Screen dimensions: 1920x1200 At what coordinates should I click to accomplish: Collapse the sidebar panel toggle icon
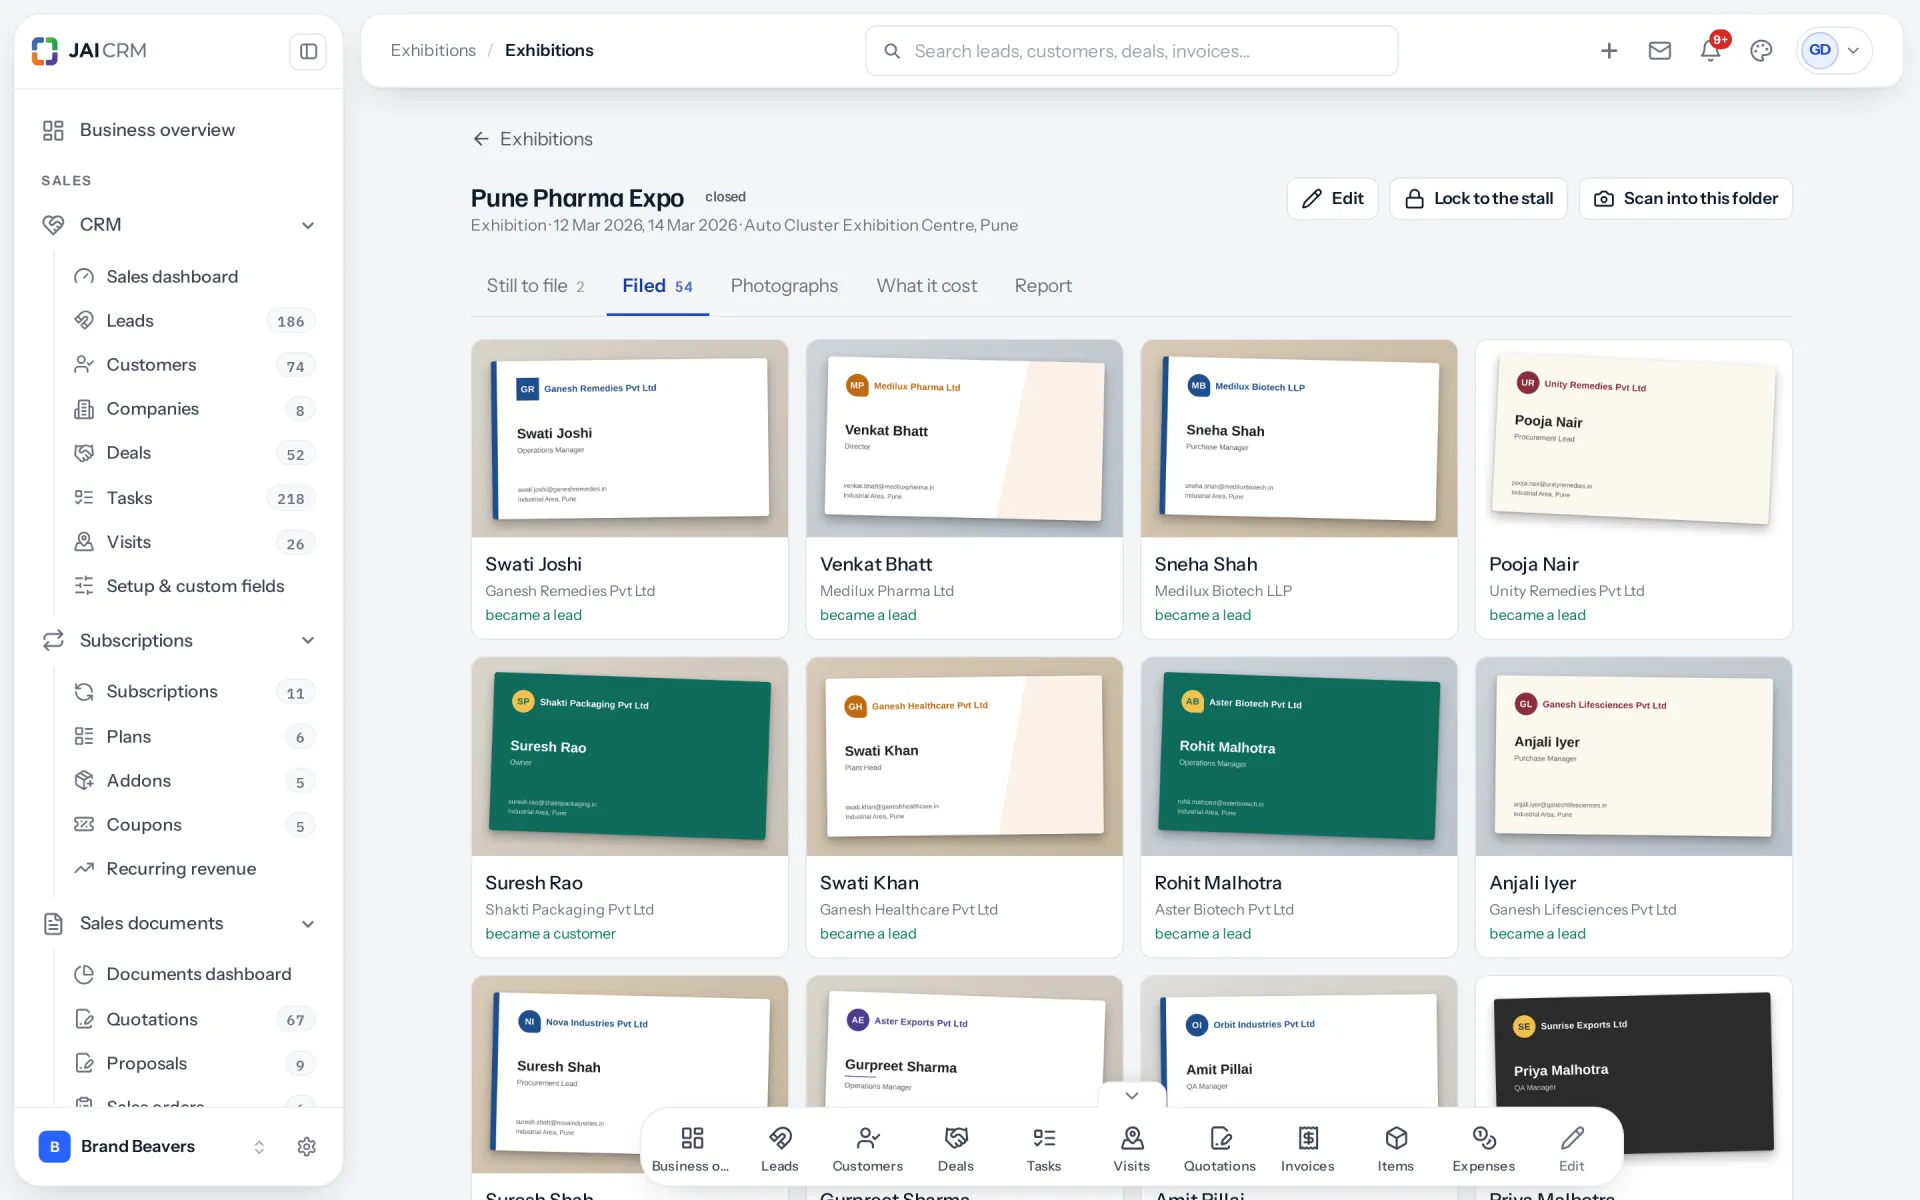(x=308, y=51)
